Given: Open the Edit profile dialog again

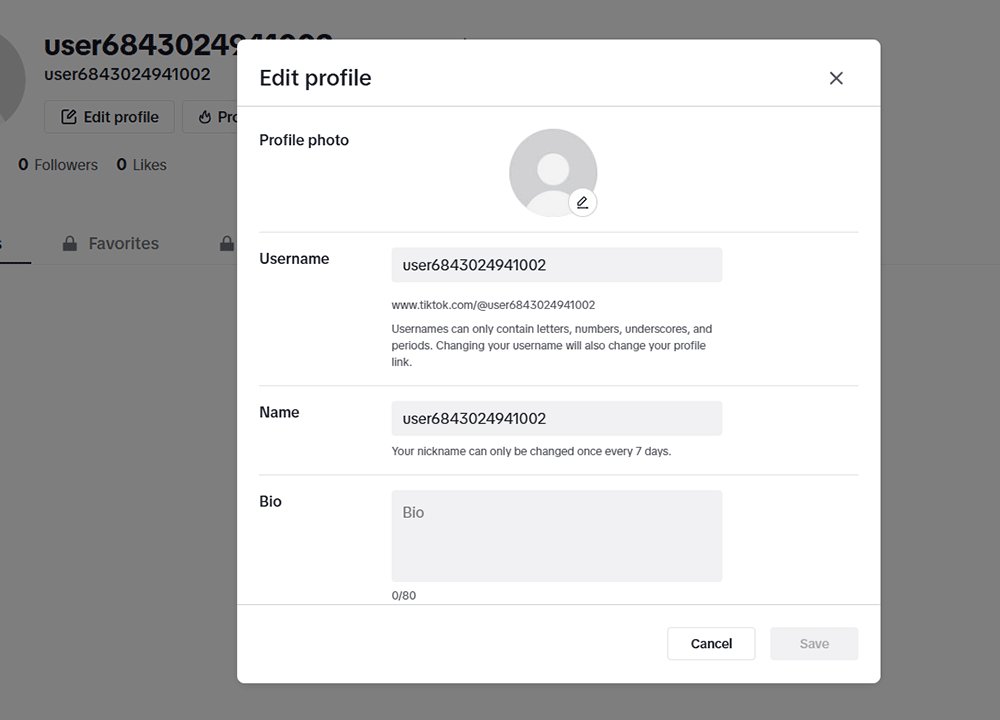Looking at the screenshot, I should tap(108, 117).
